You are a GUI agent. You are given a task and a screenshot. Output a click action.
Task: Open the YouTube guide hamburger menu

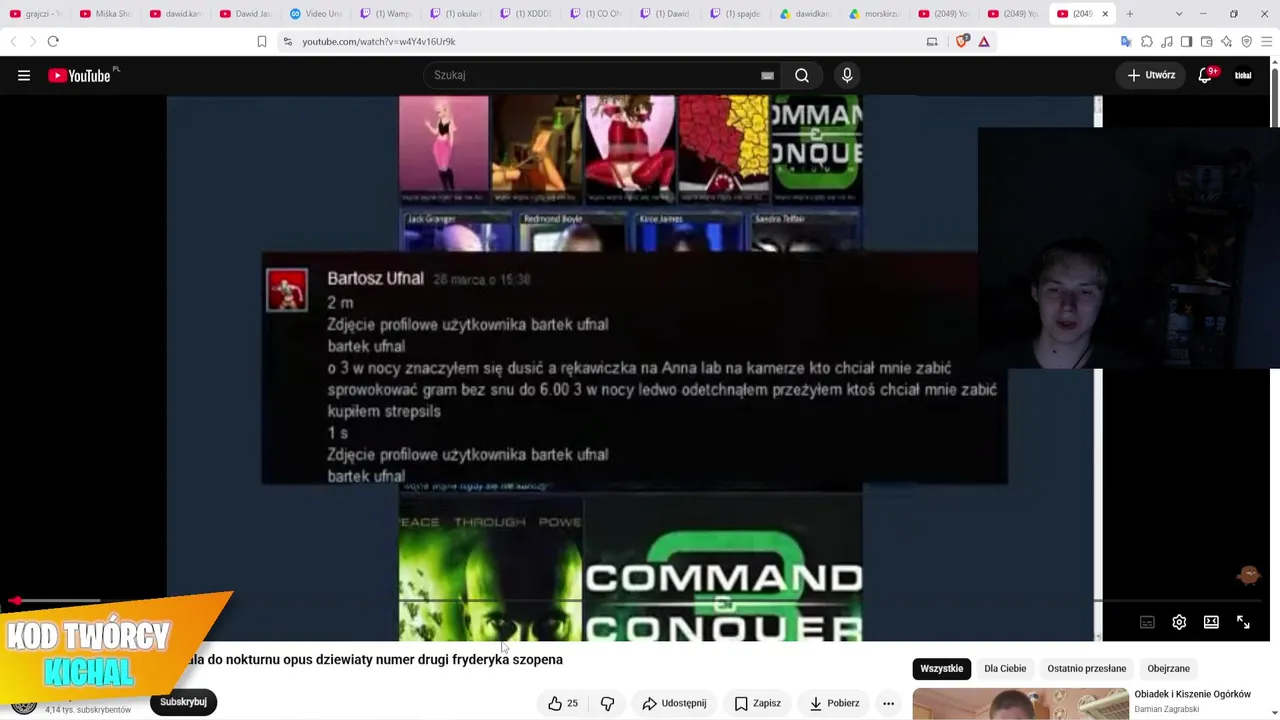[x=24, y=75]
